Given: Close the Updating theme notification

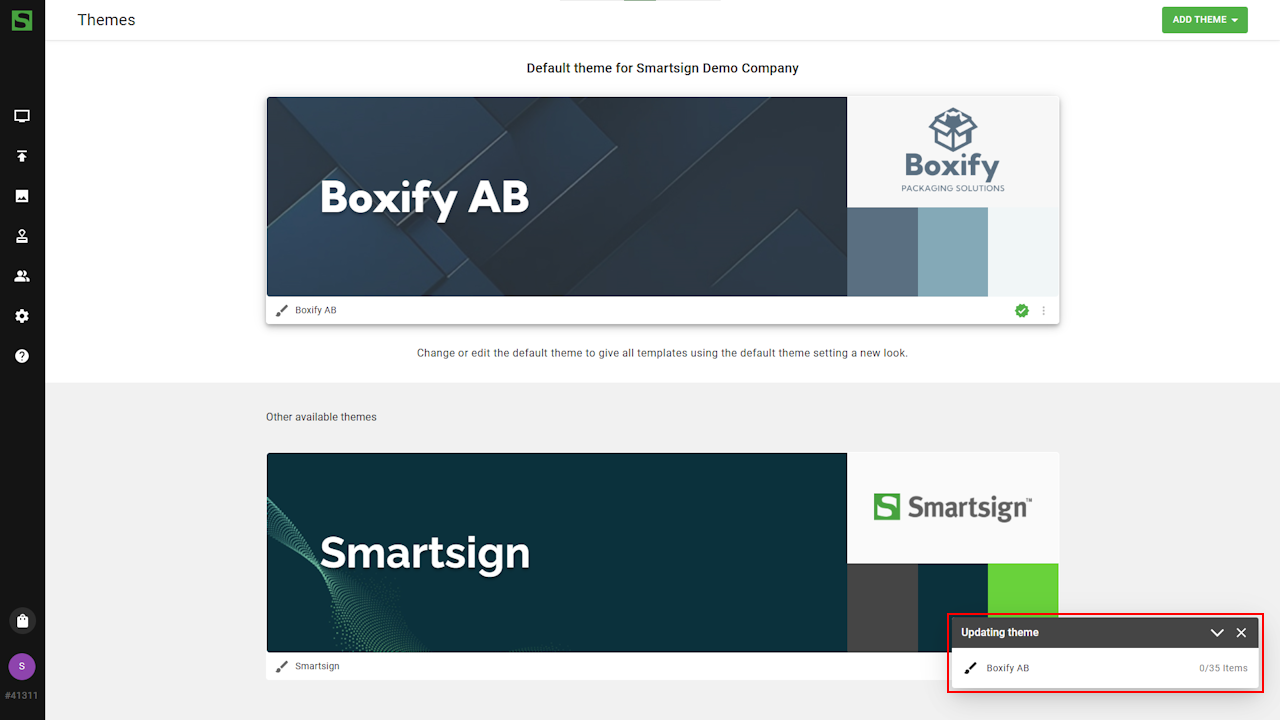Looking at the screenshot, I should coord(1241,632).
